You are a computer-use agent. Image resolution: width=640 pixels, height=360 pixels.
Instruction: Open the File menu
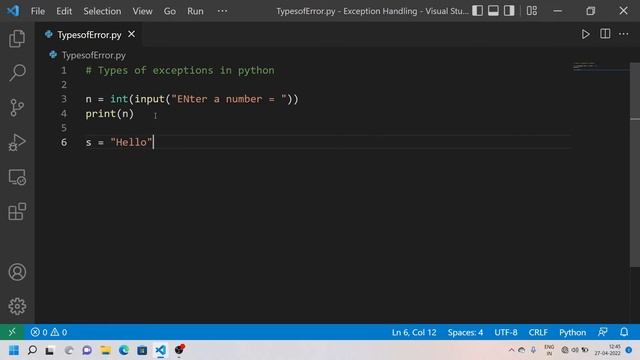38,11
